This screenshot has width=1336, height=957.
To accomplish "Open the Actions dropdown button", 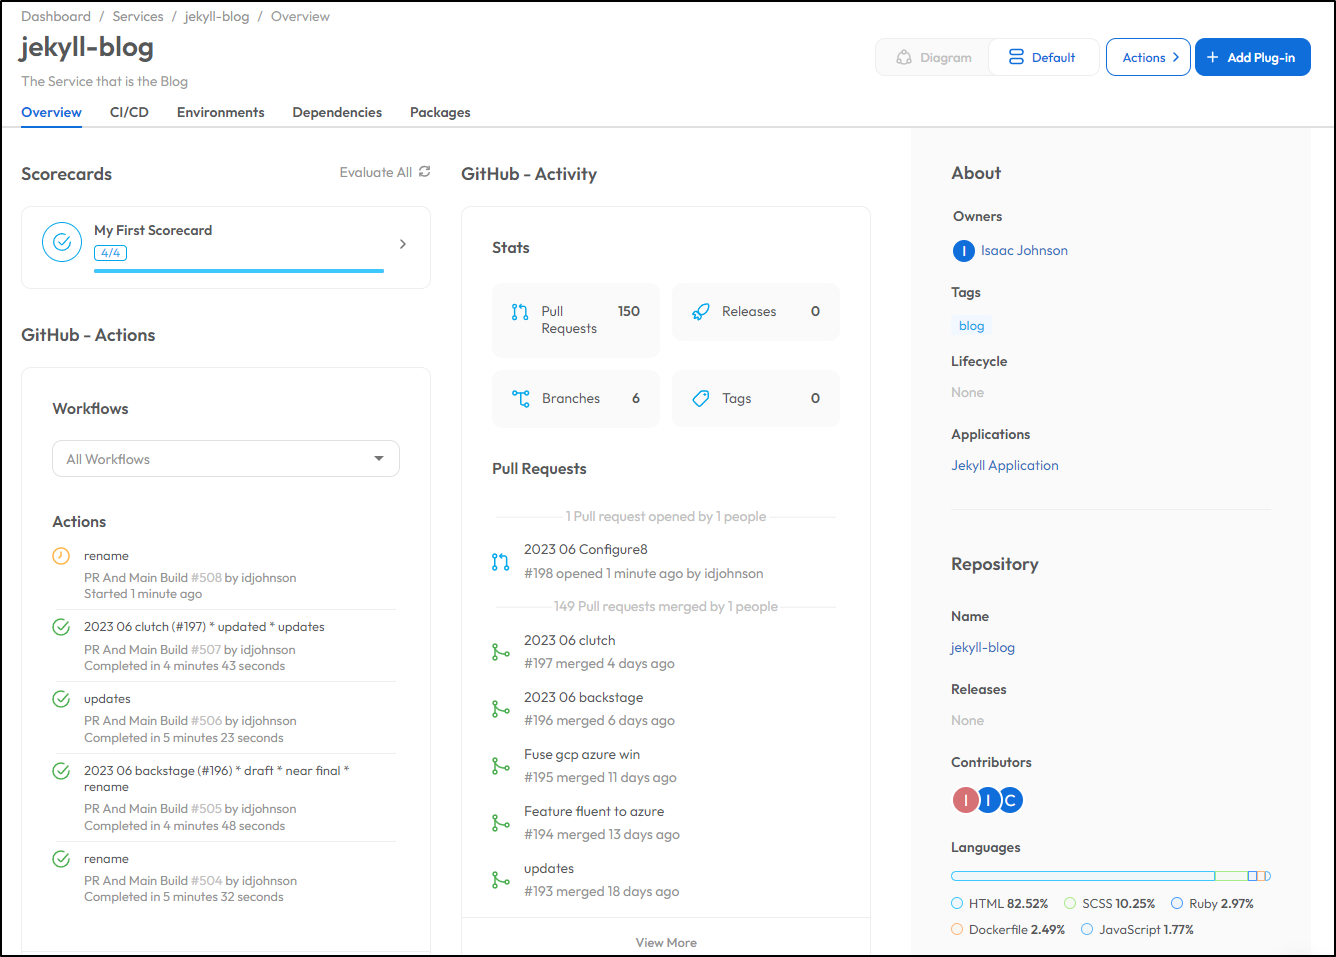I will click(1148, 58).
